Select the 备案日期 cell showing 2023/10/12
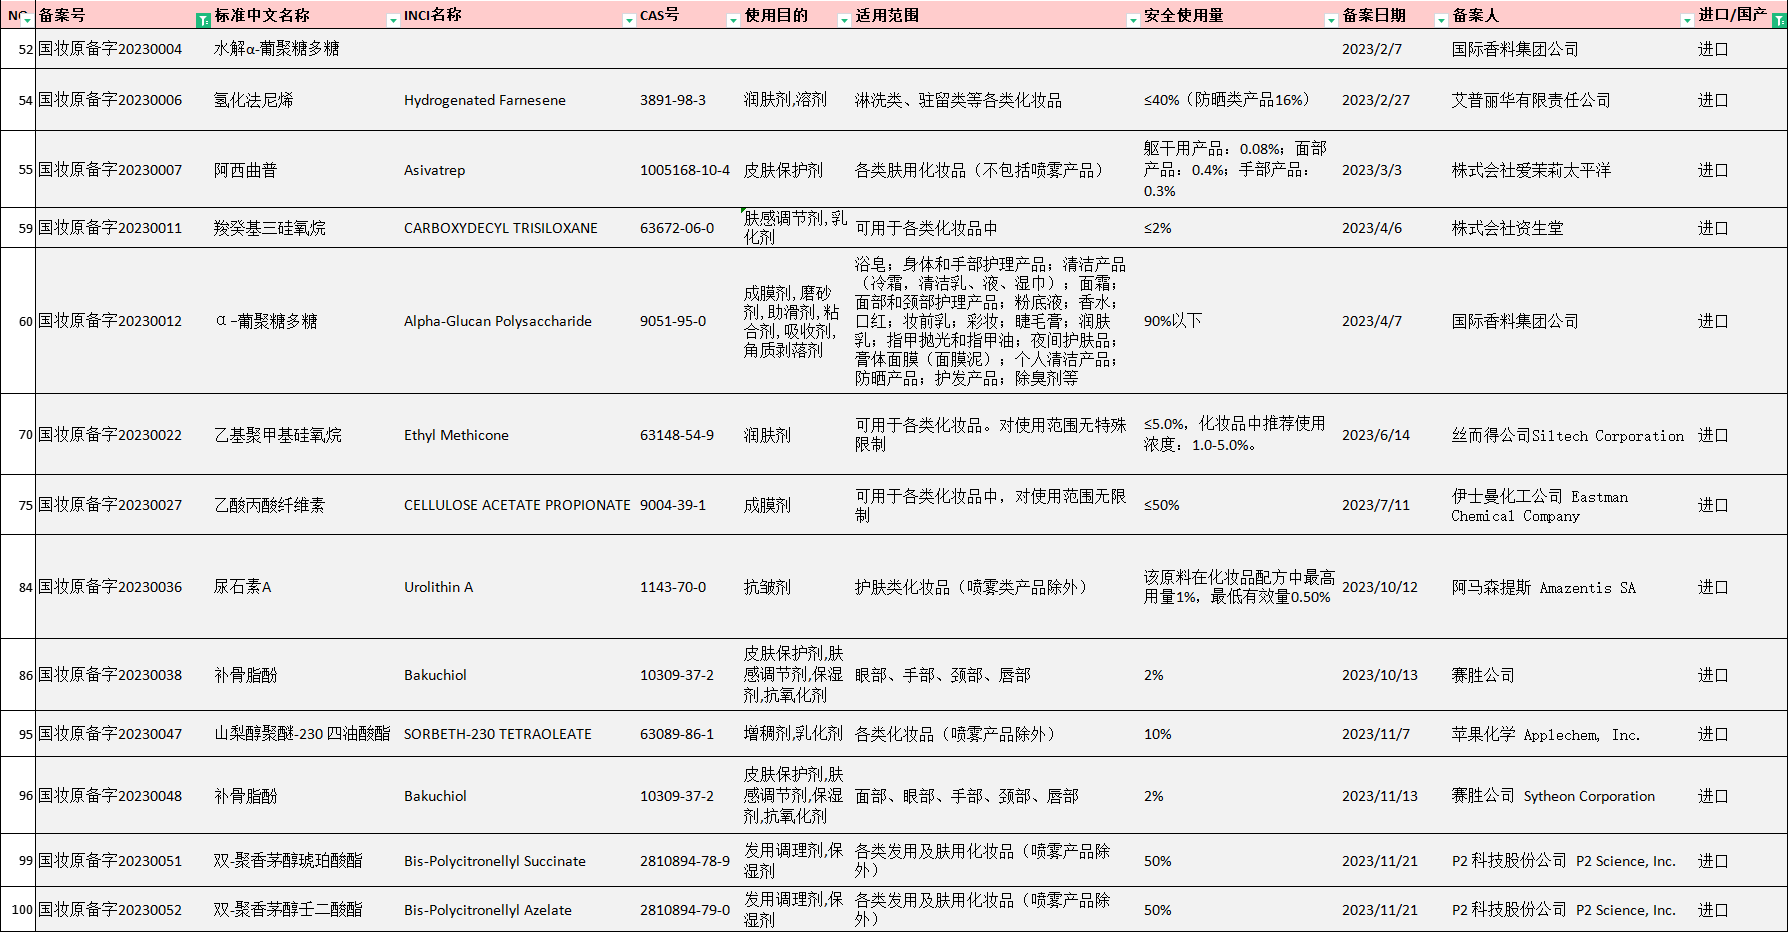This screenshot has height=932, width=1788. [1382, 587]
